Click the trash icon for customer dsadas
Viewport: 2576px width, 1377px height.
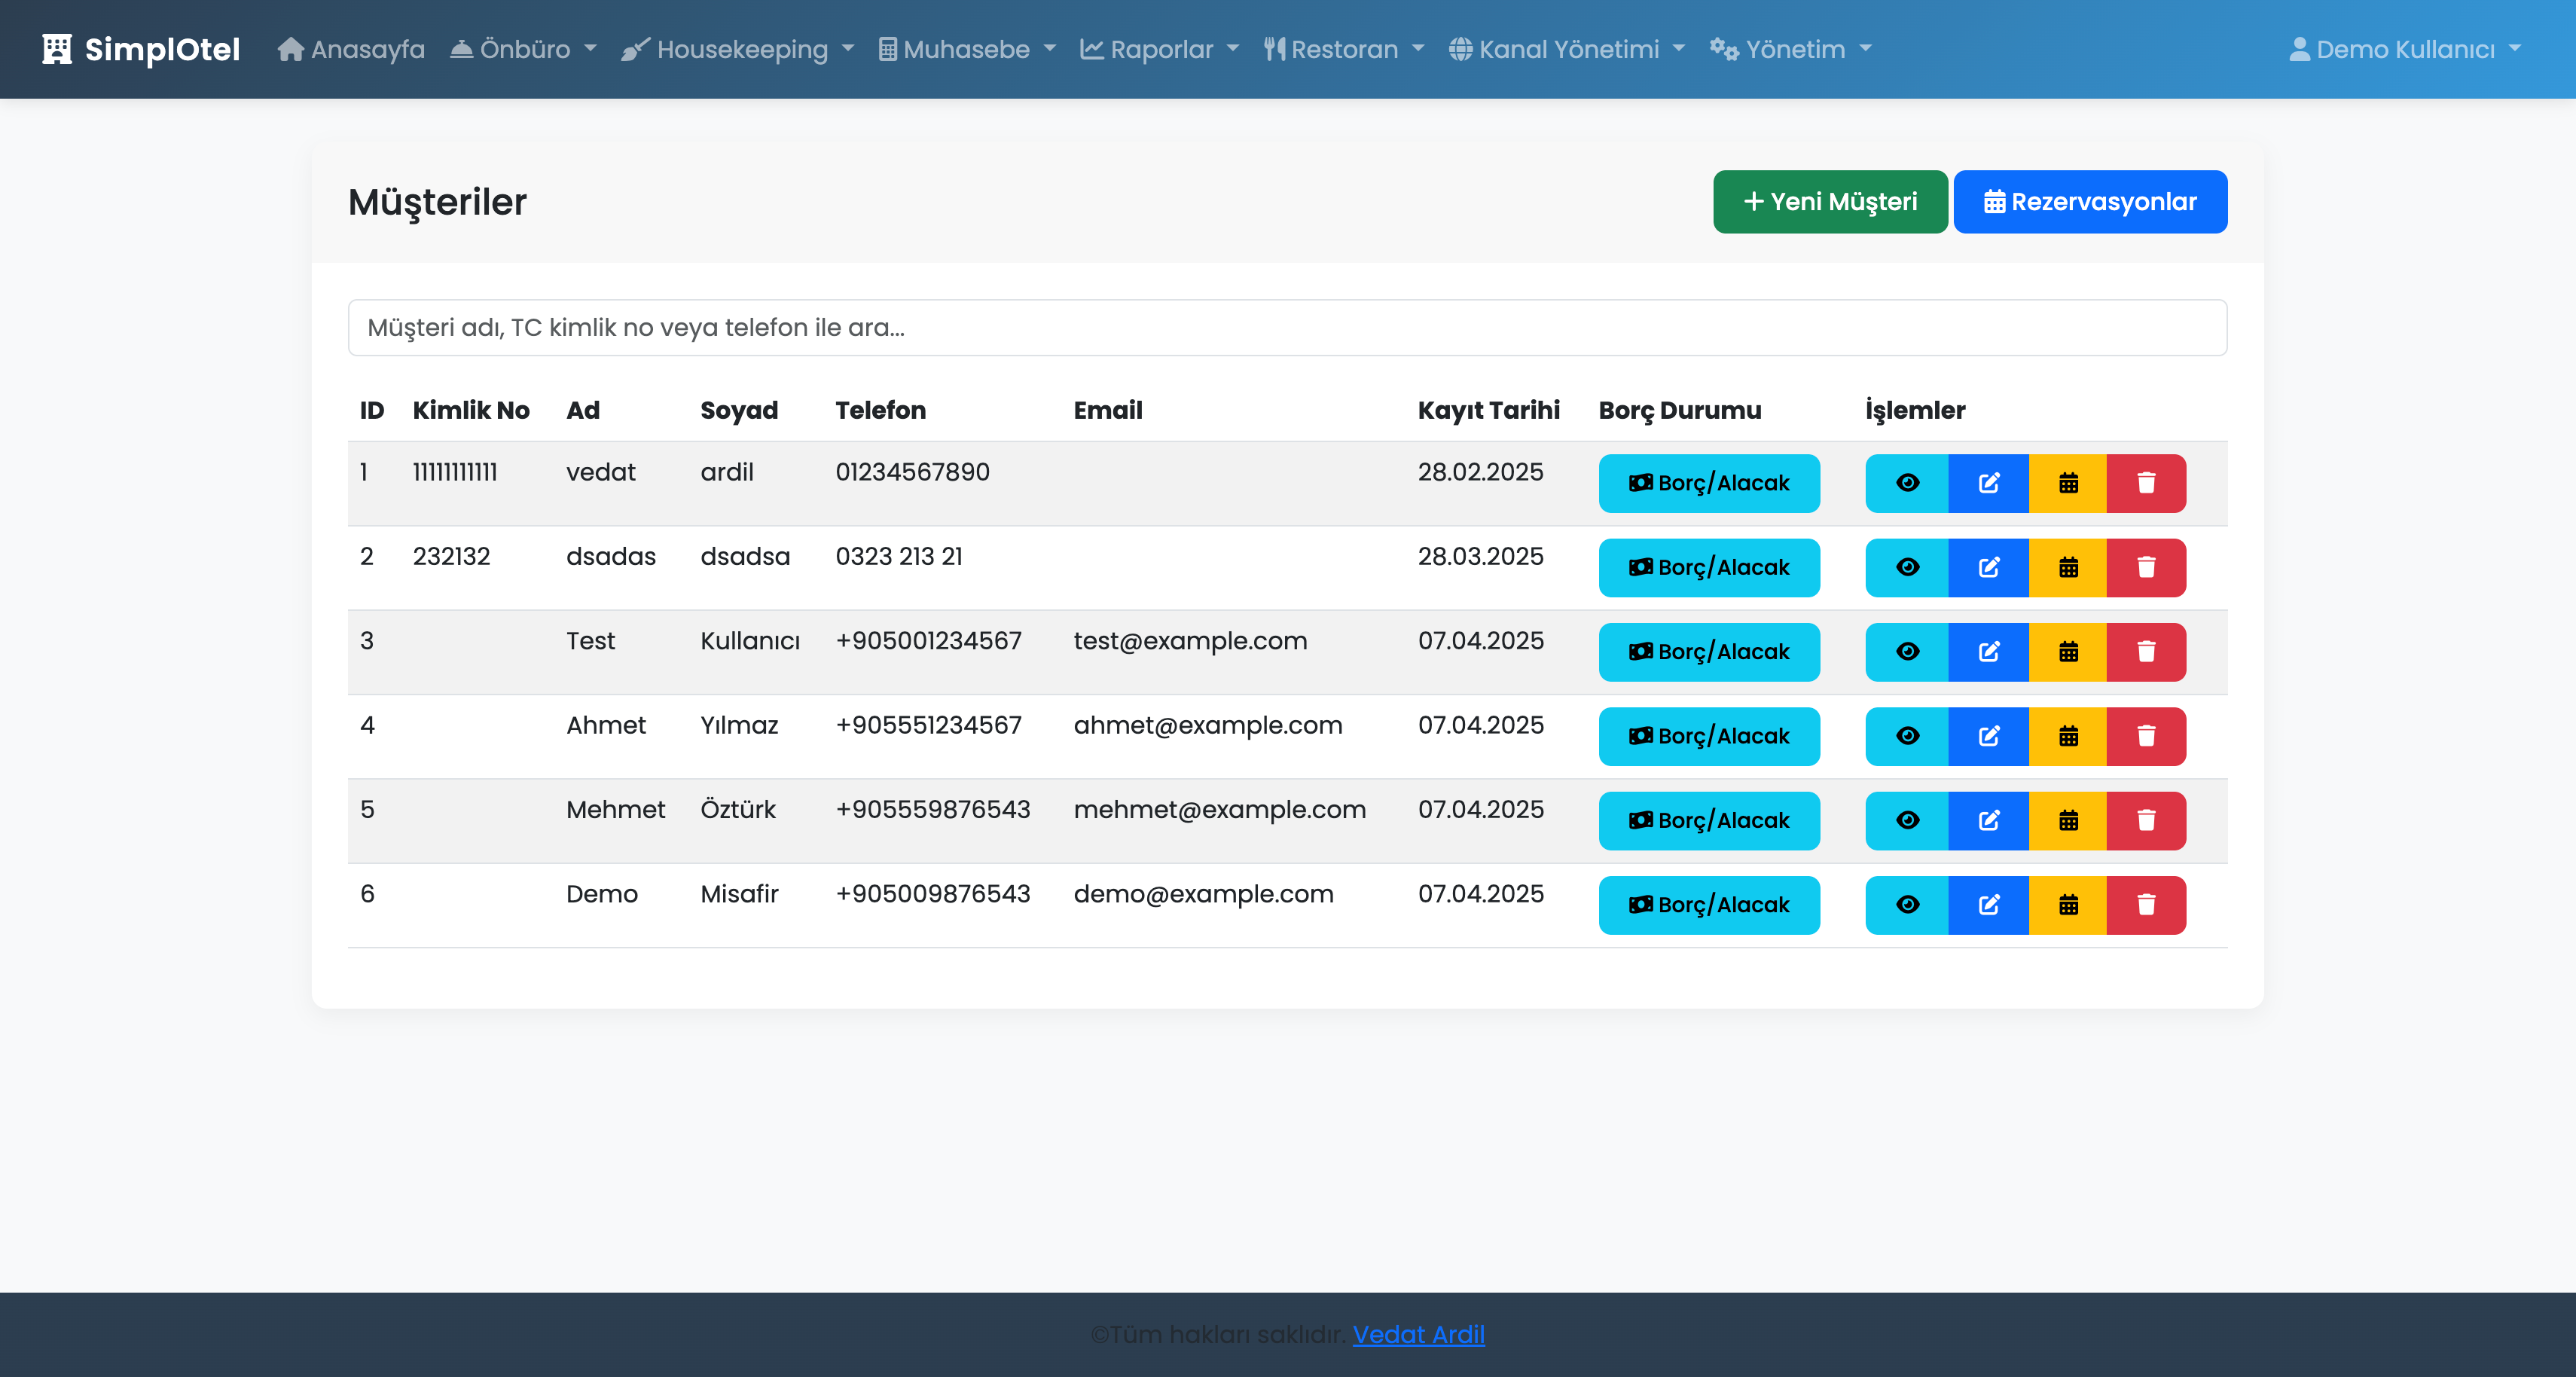click(2145, 567)
